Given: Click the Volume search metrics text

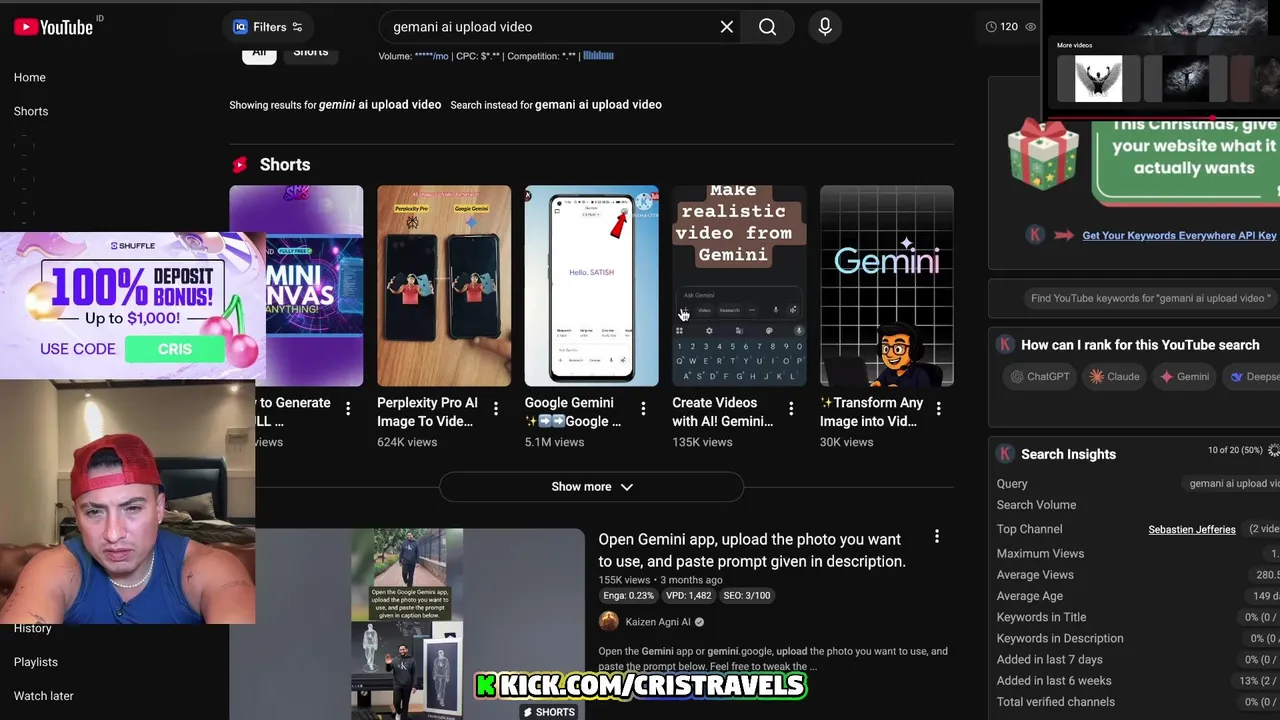Looking at the screenshot, I should coord(496,56).
